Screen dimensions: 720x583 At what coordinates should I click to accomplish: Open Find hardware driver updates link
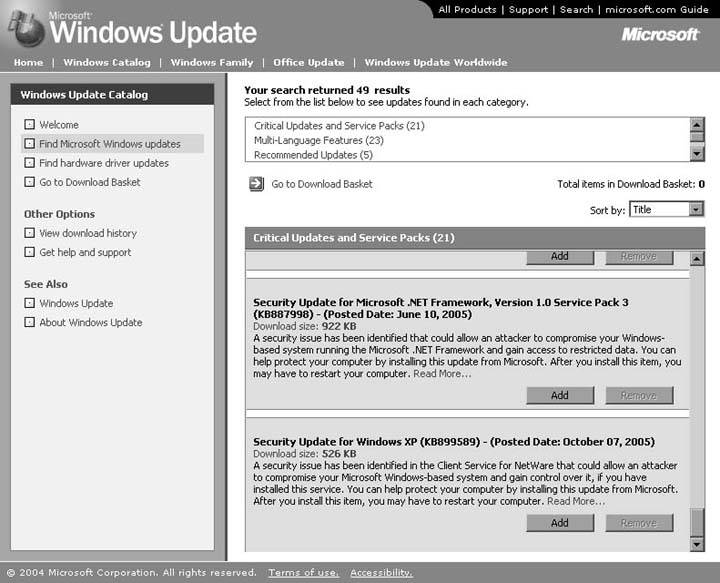[104, 163]
